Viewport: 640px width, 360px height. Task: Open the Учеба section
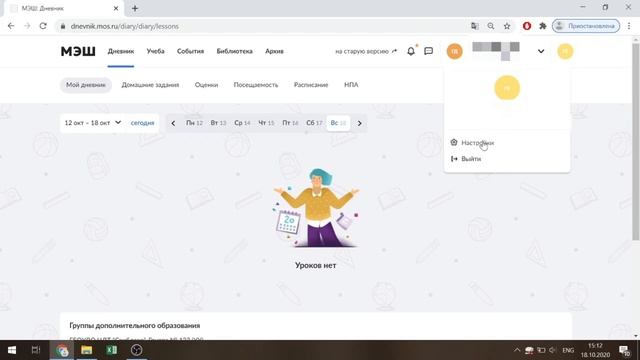[156, 51]
